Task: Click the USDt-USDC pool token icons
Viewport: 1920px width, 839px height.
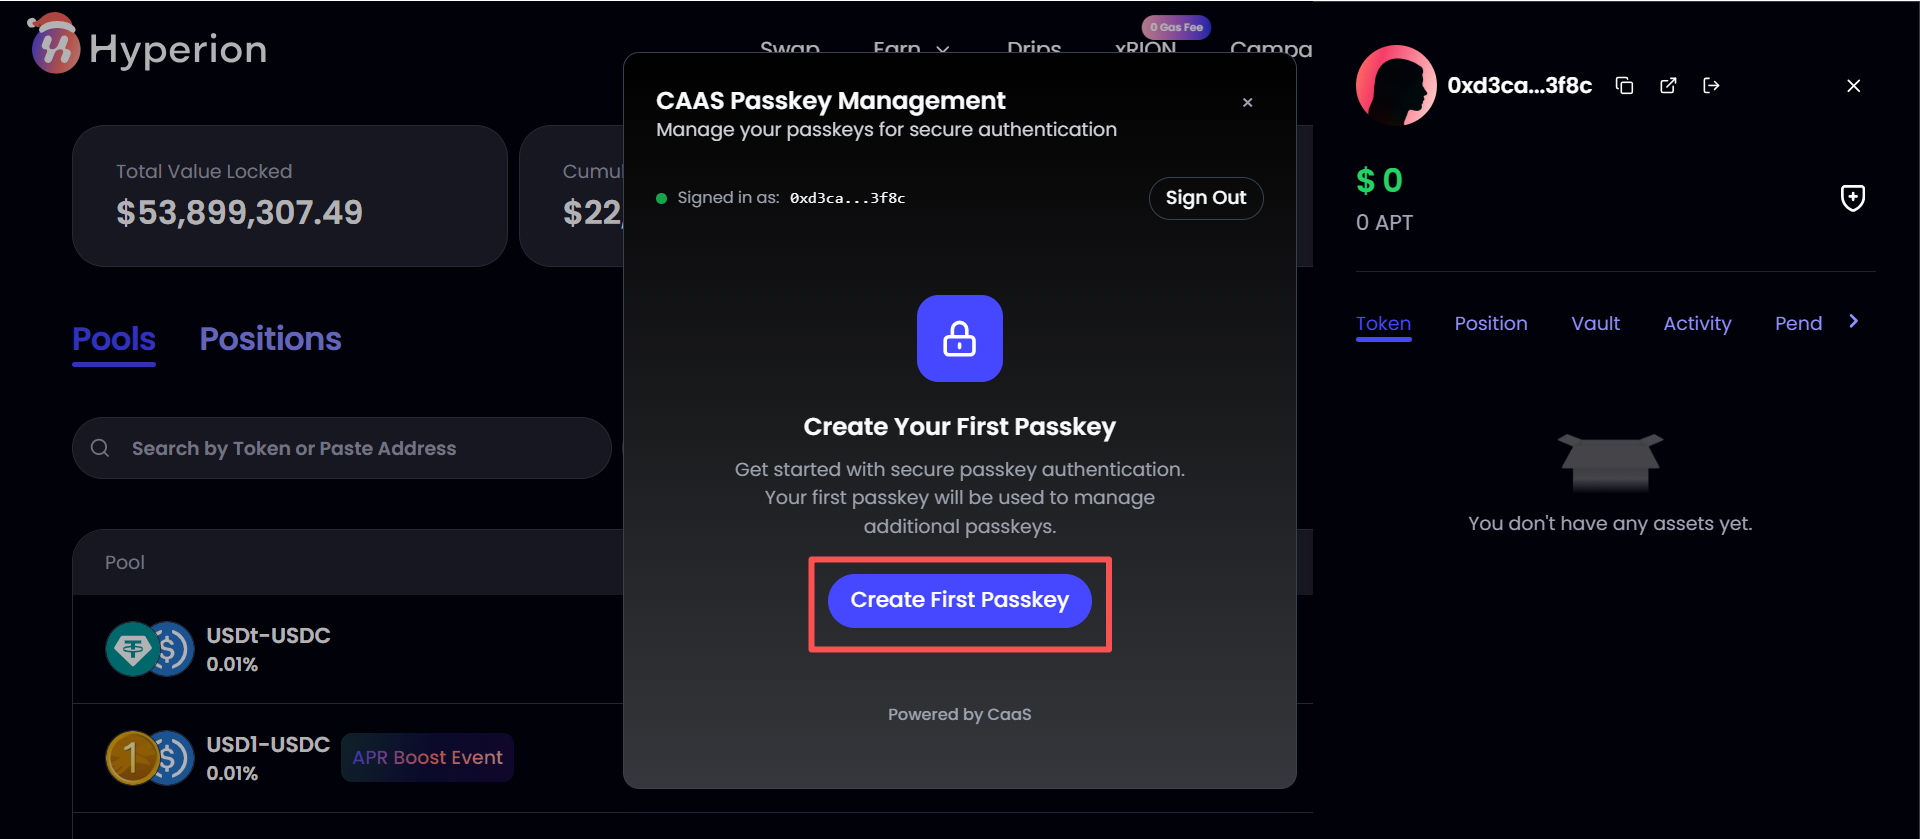Action: tap(149, 649)
